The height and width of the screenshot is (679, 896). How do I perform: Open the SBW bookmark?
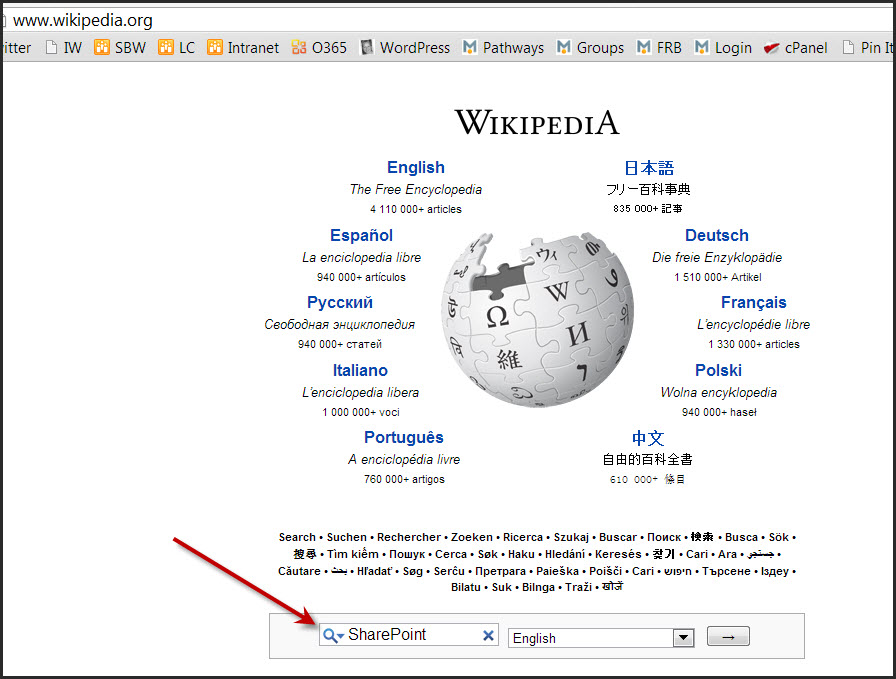(x=119, y=47)
